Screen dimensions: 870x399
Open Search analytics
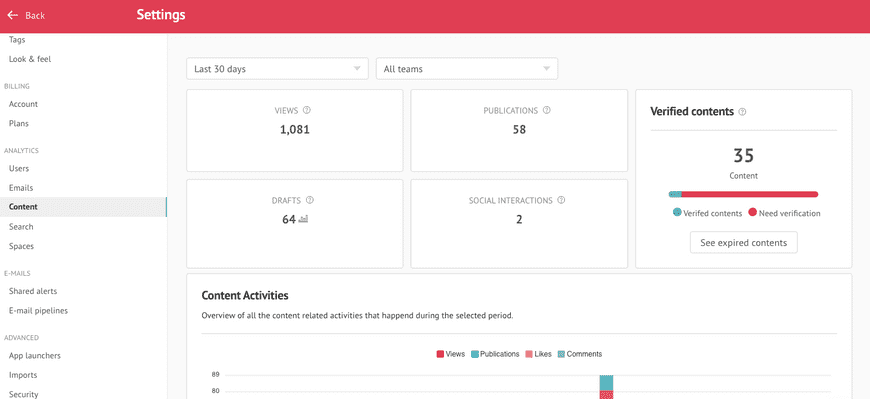click(x=21, y=227)
